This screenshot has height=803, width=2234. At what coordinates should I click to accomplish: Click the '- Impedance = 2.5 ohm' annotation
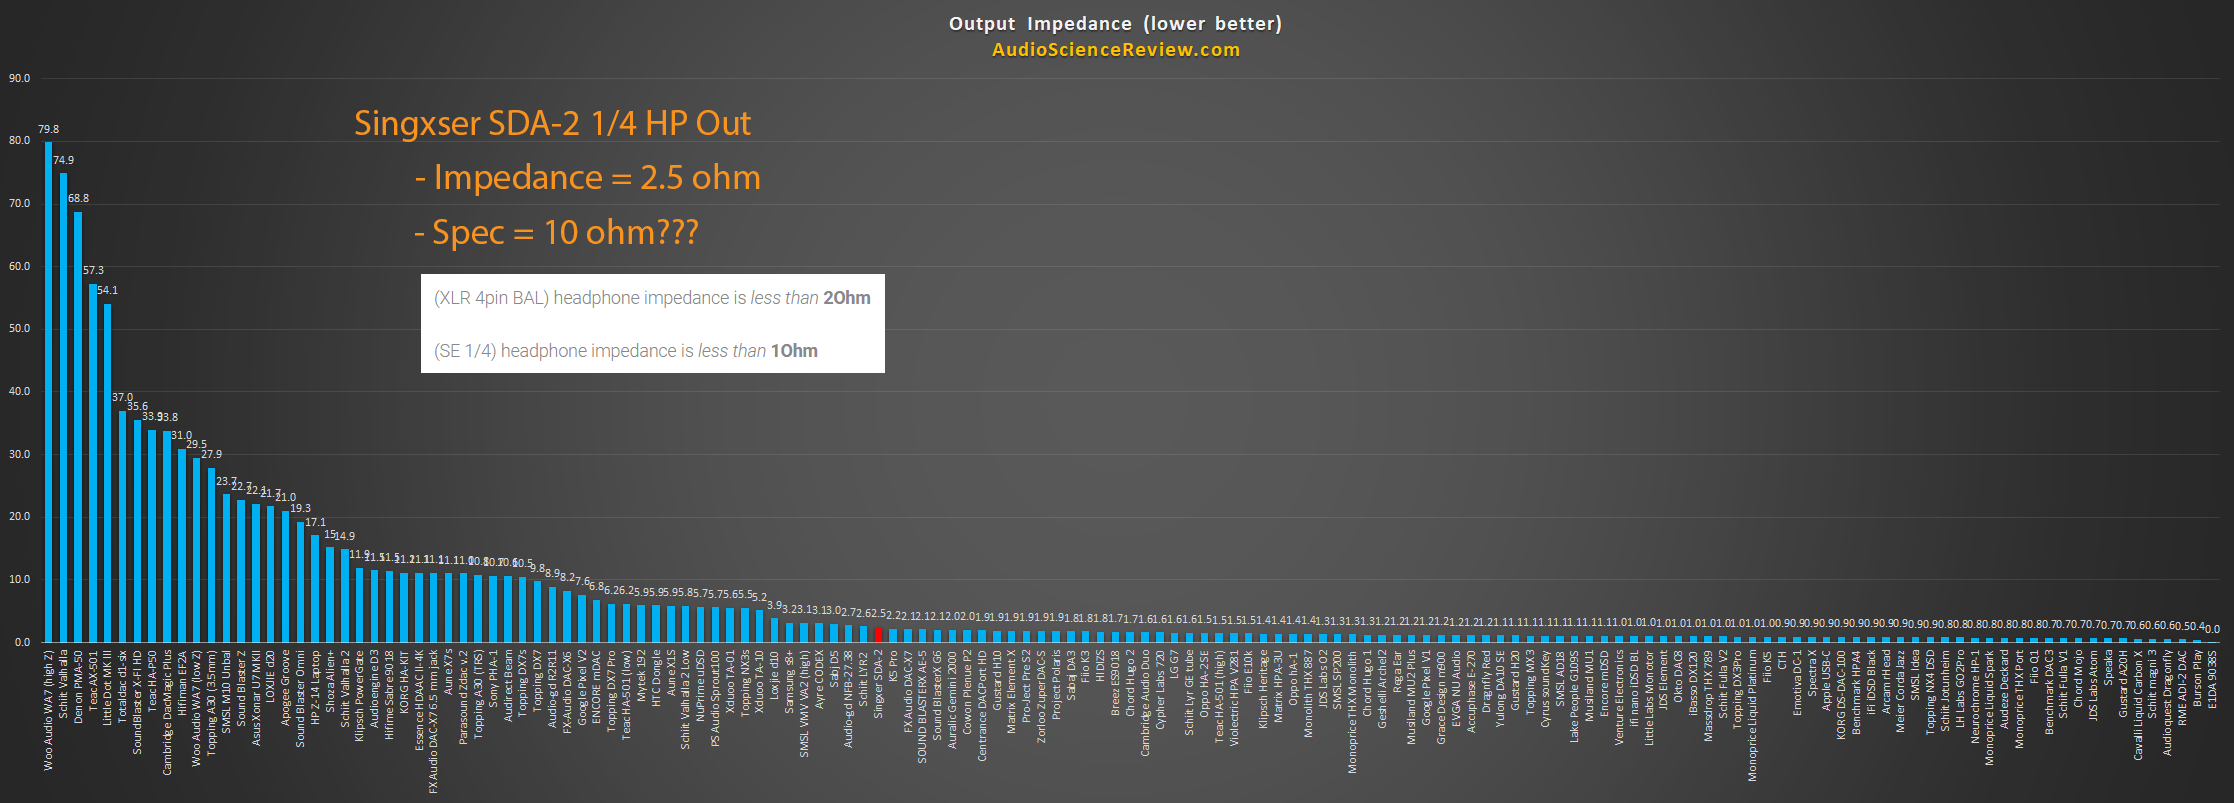pos(587,177)
